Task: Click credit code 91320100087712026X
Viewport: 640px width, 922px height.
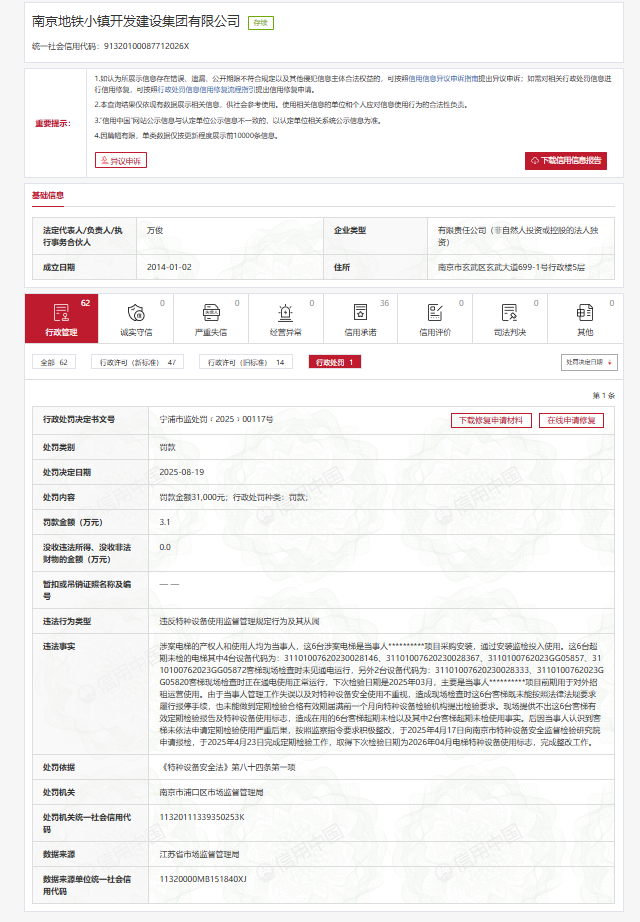Action: click(146, 46)
